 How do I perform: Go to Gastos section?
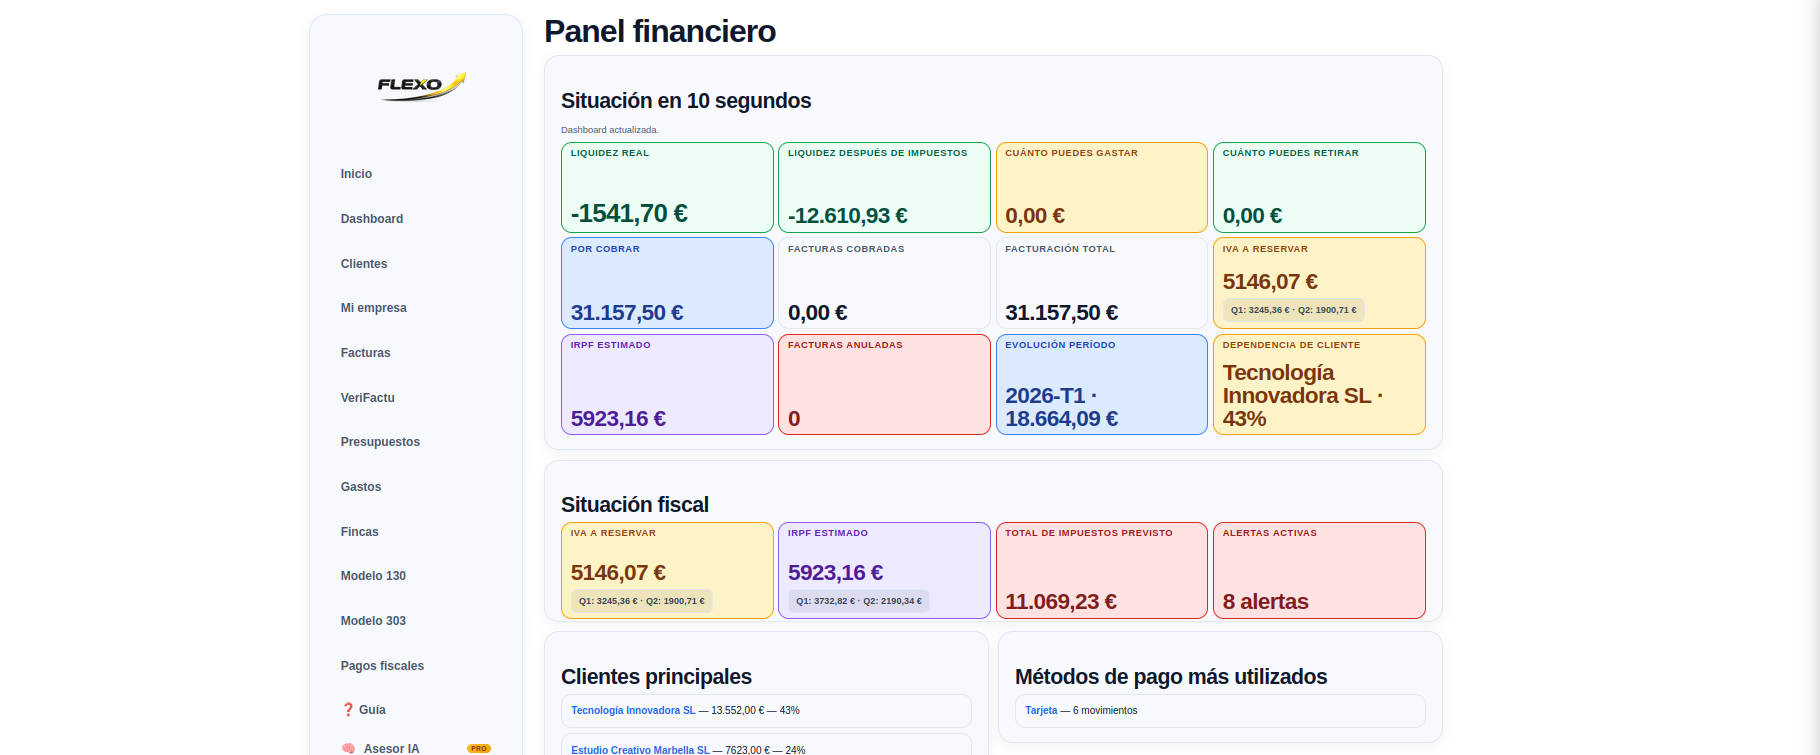(x=361, y=487)
